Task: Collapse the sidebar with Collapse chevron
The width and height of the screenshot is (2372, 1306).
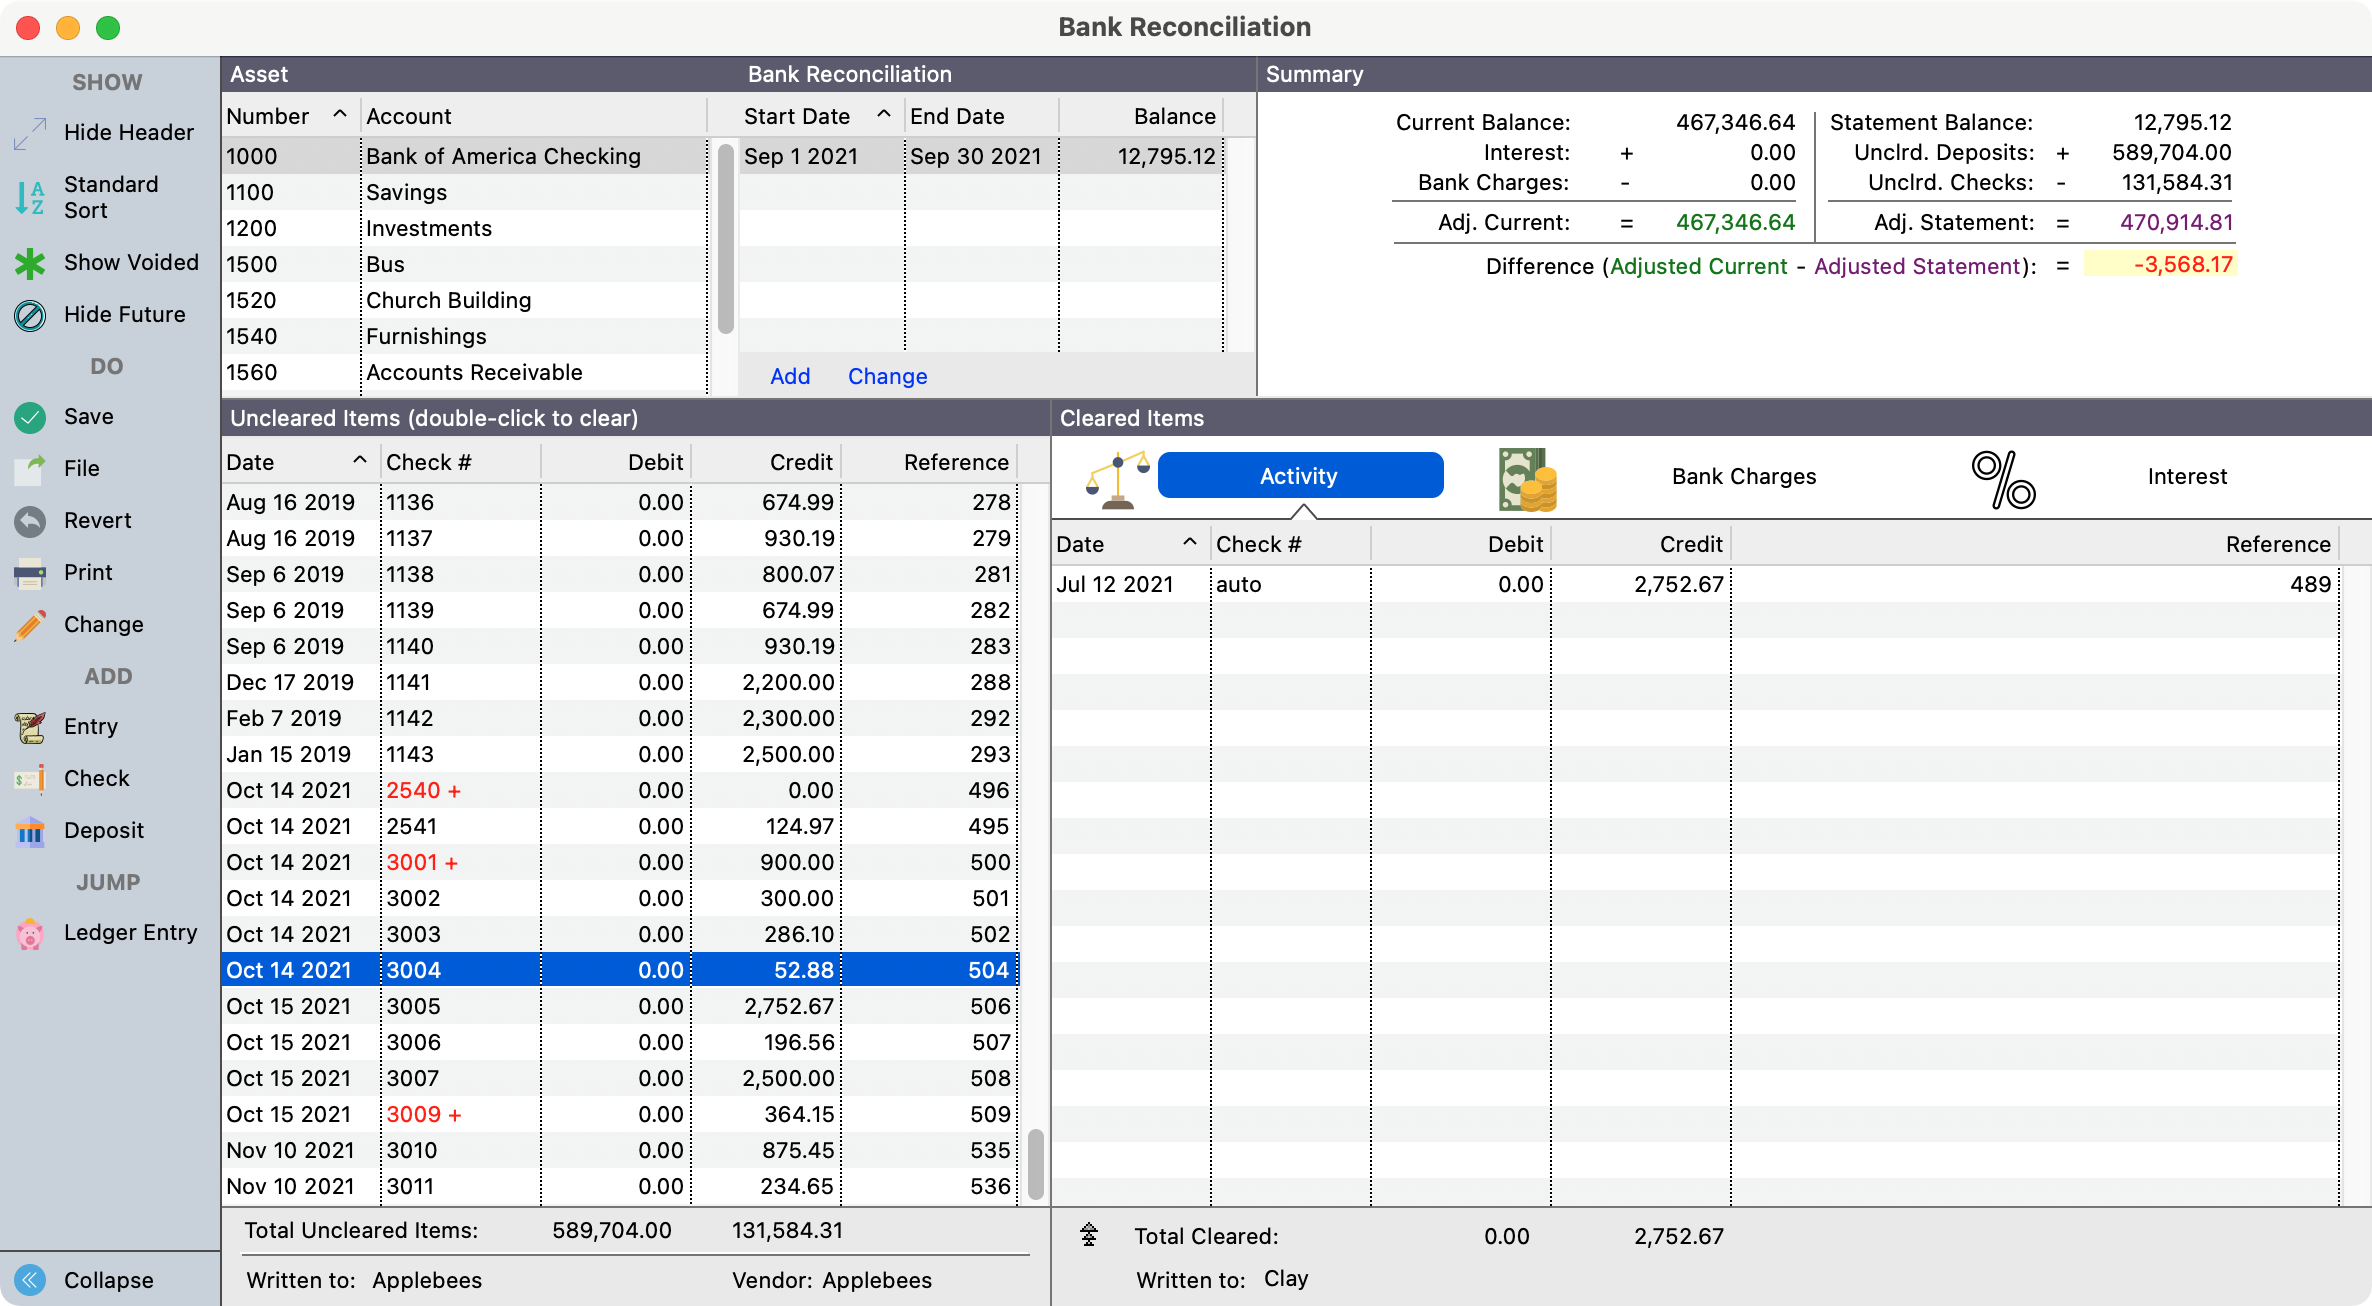Action: point(30,1280)
